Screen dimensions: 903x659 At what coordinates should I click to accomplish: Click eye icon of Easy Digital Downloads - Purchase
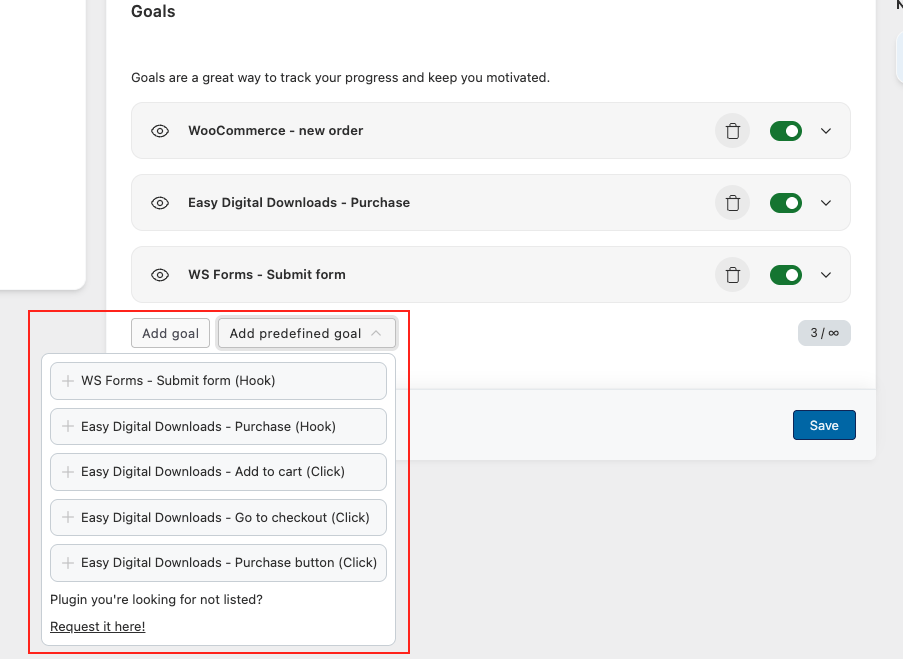[x=160, y=203]
